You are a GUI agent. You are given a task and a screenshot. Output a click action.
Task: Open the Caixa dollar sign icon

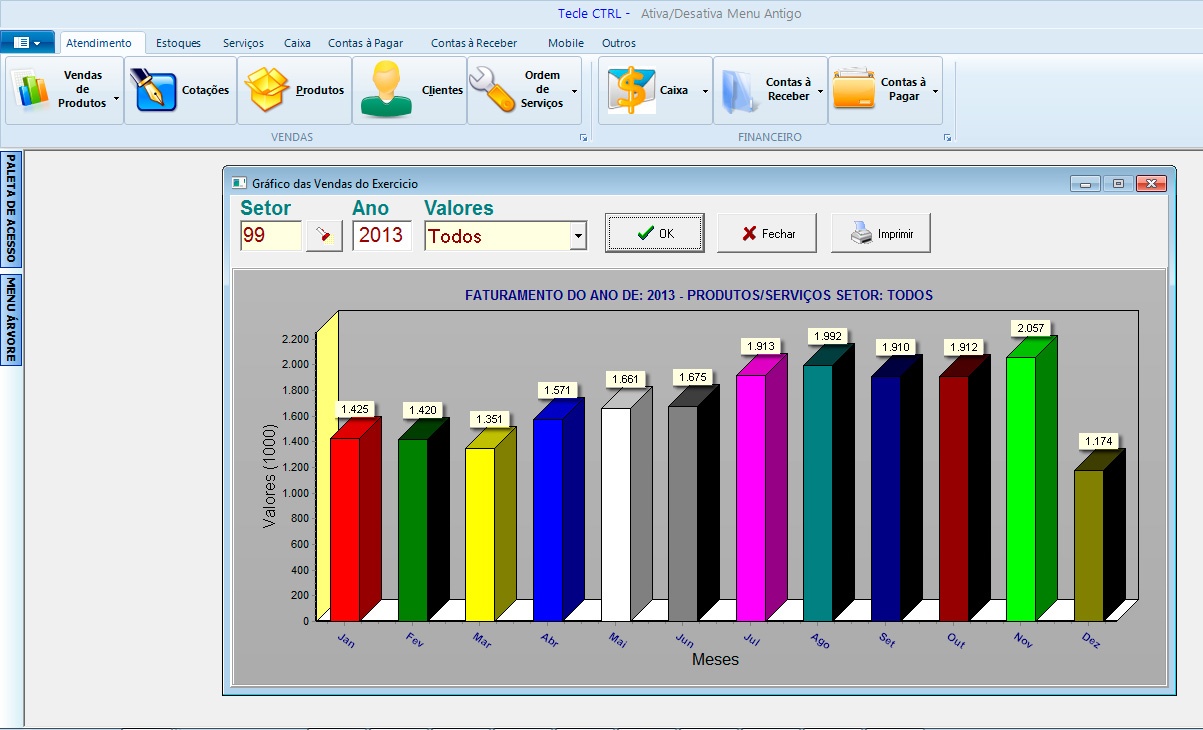tap(632, 90)
